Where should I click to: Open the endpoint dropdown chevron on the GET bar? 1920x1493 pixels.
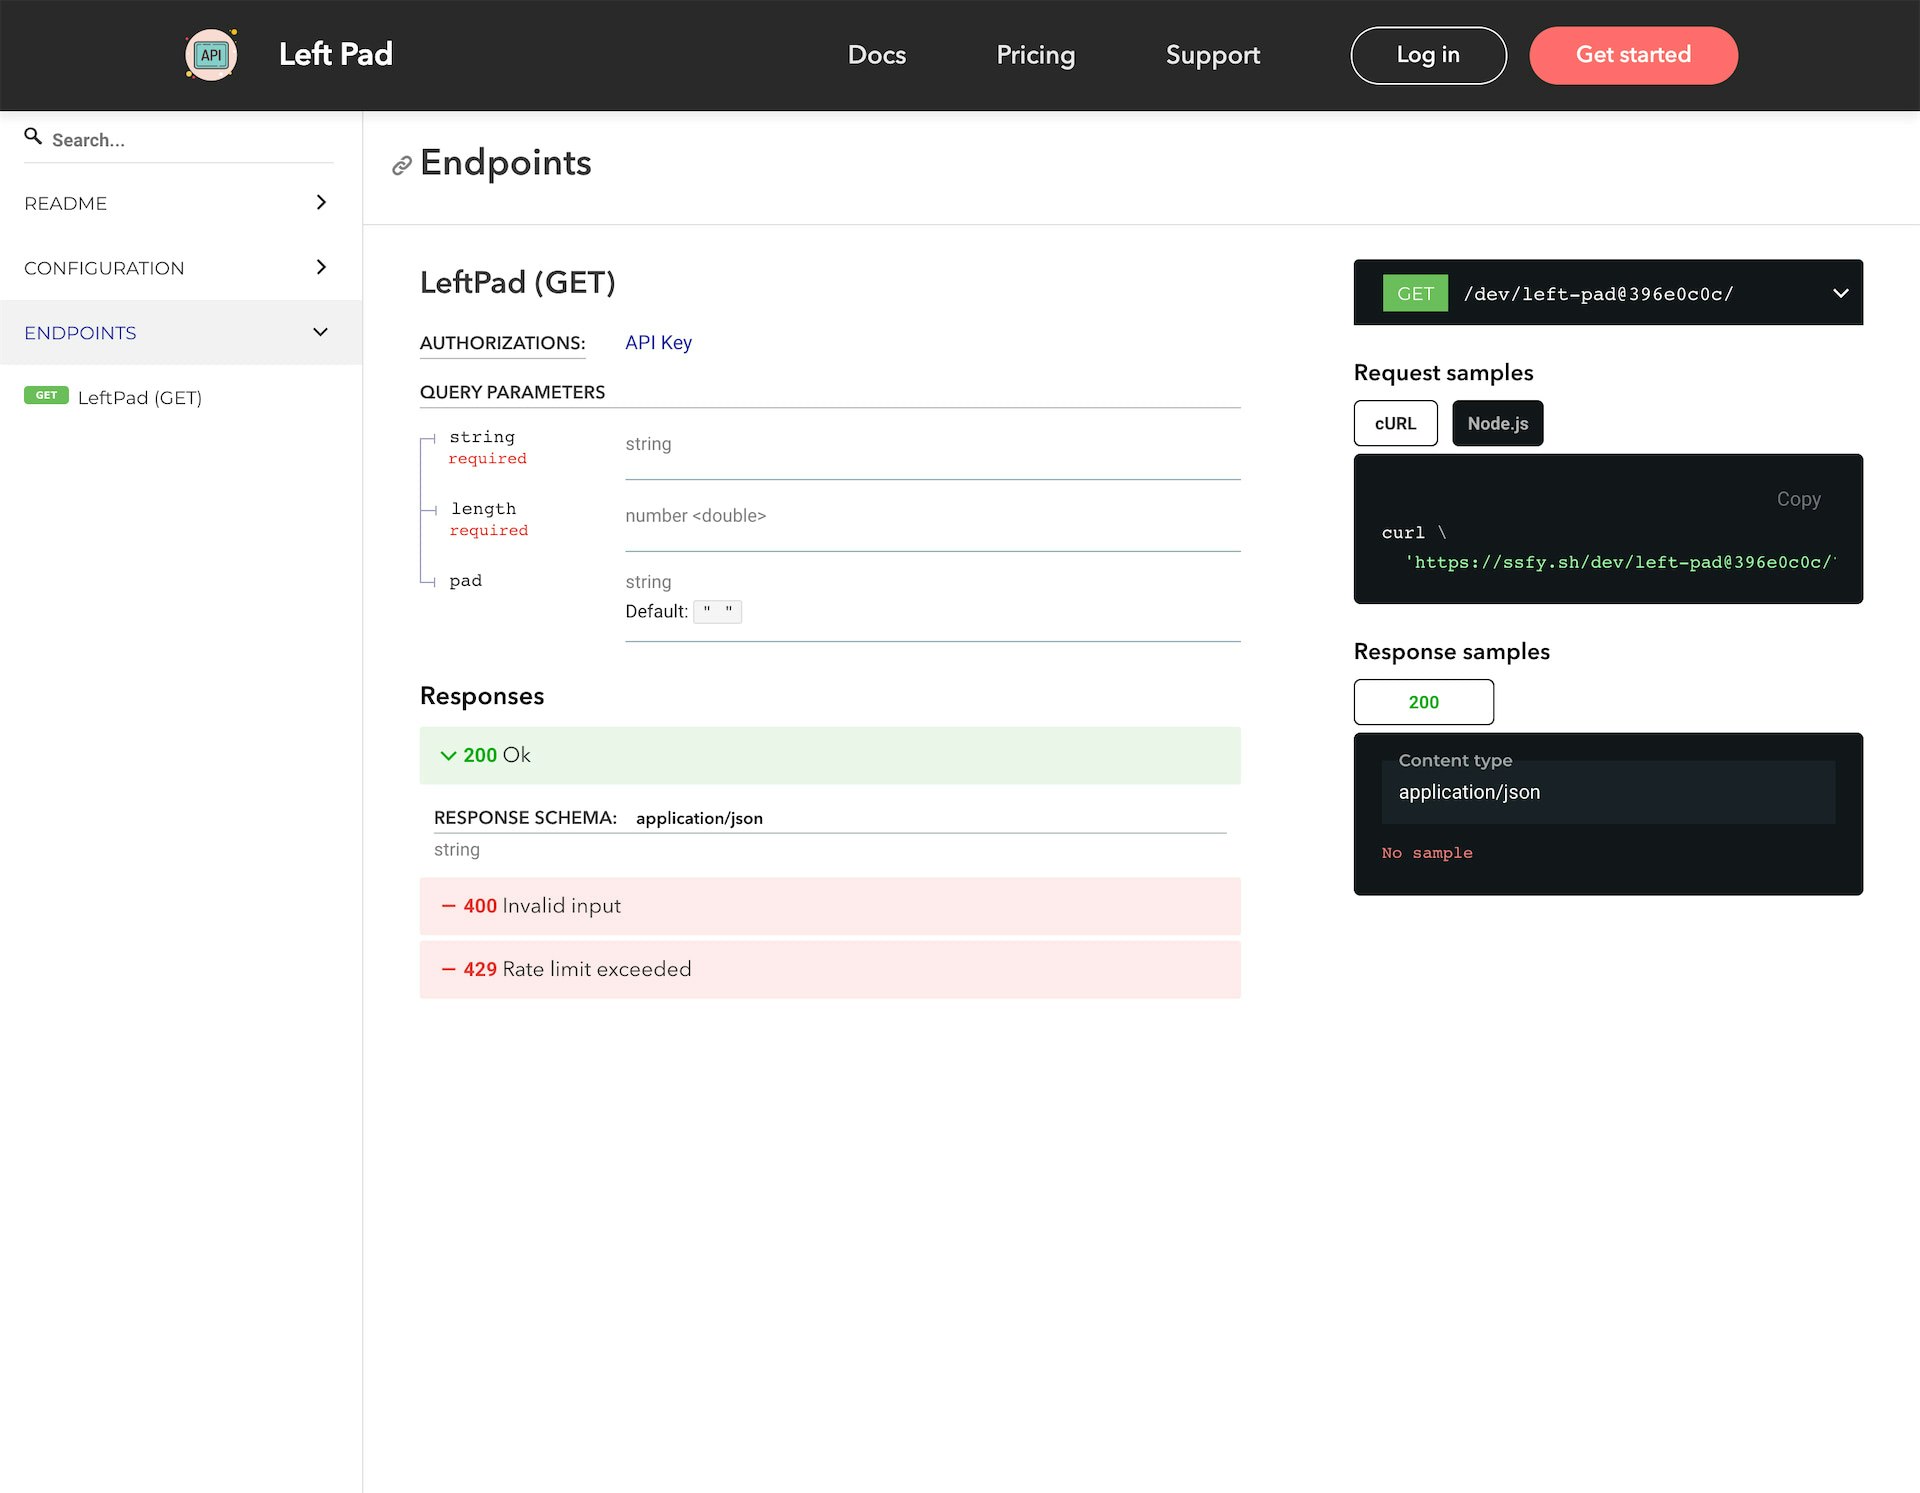[1839, 293]
